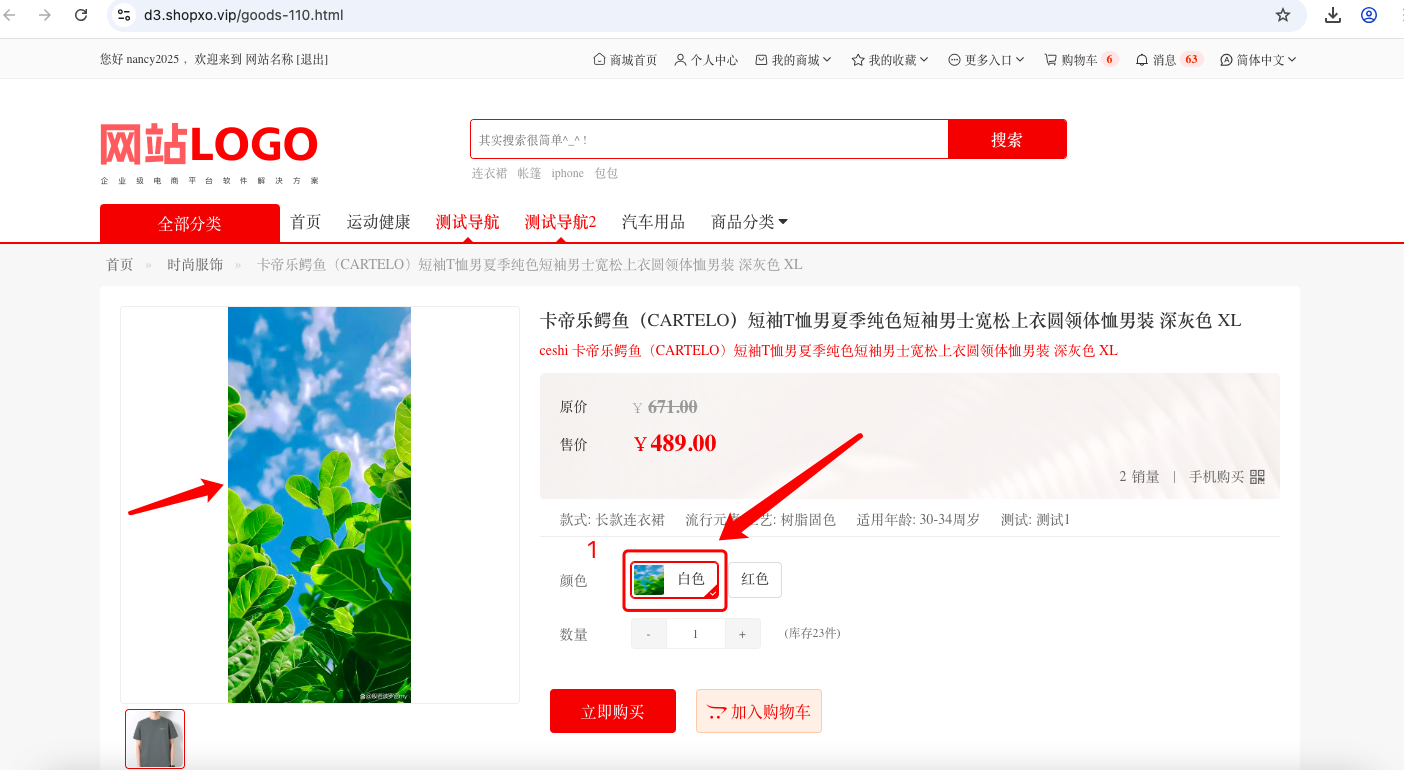Select the grey T-shirt thumbnail
Image resolution: width=1404 pixels, height=770 pixels.
pos(155,739)
